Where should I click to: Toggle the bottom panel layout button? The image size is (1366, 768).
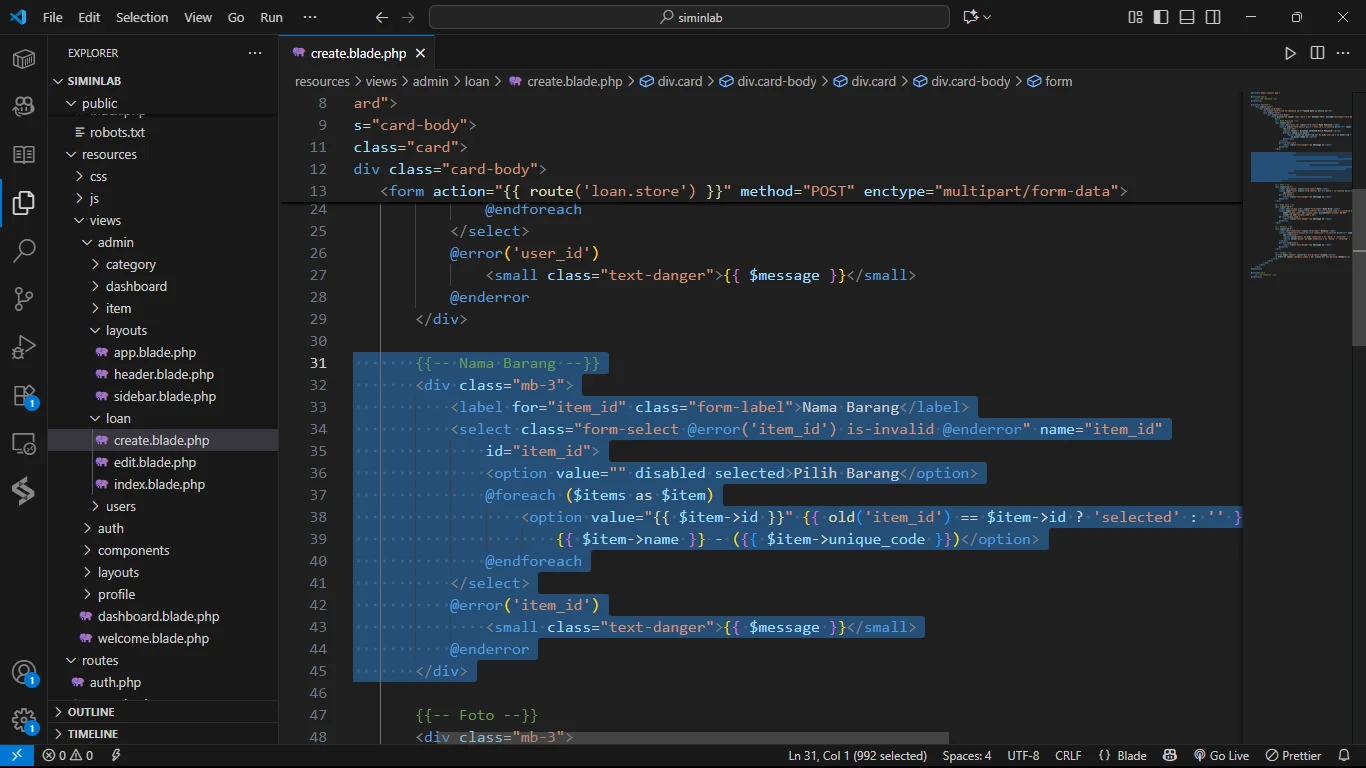(1187, 17)
